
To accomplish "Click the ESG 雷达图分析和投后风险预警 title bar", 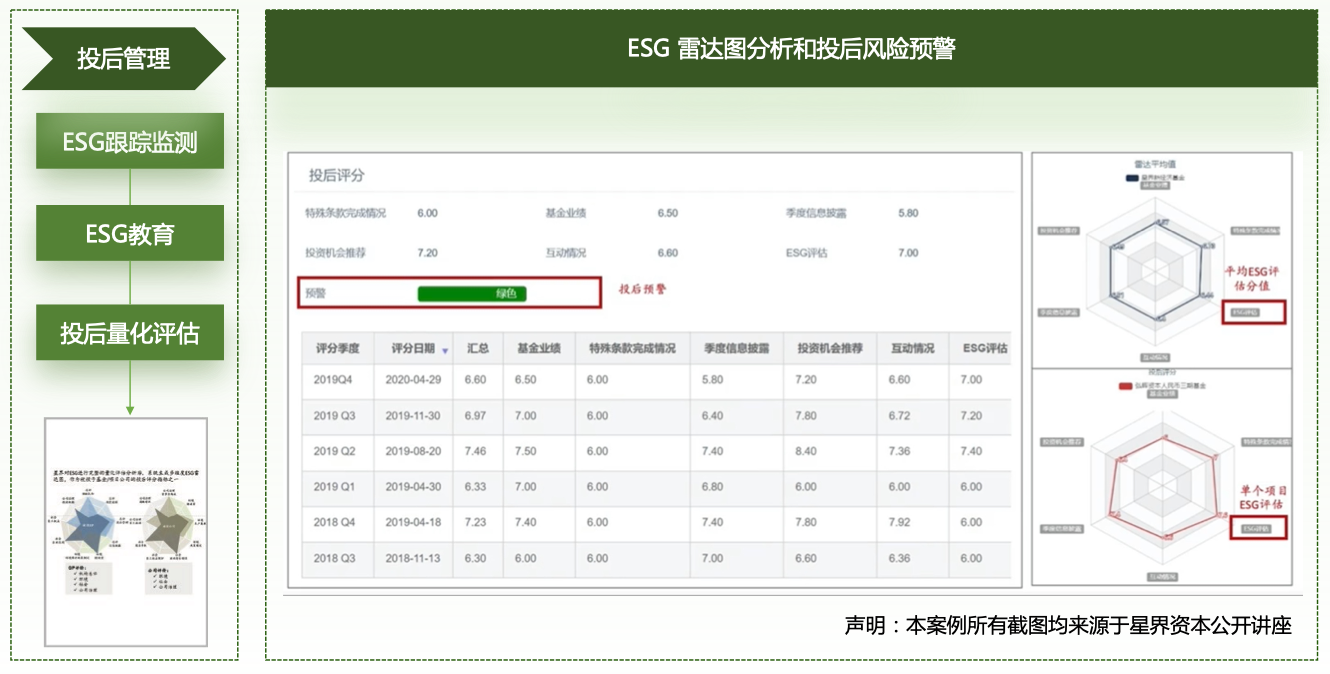I will coord(791,49).
